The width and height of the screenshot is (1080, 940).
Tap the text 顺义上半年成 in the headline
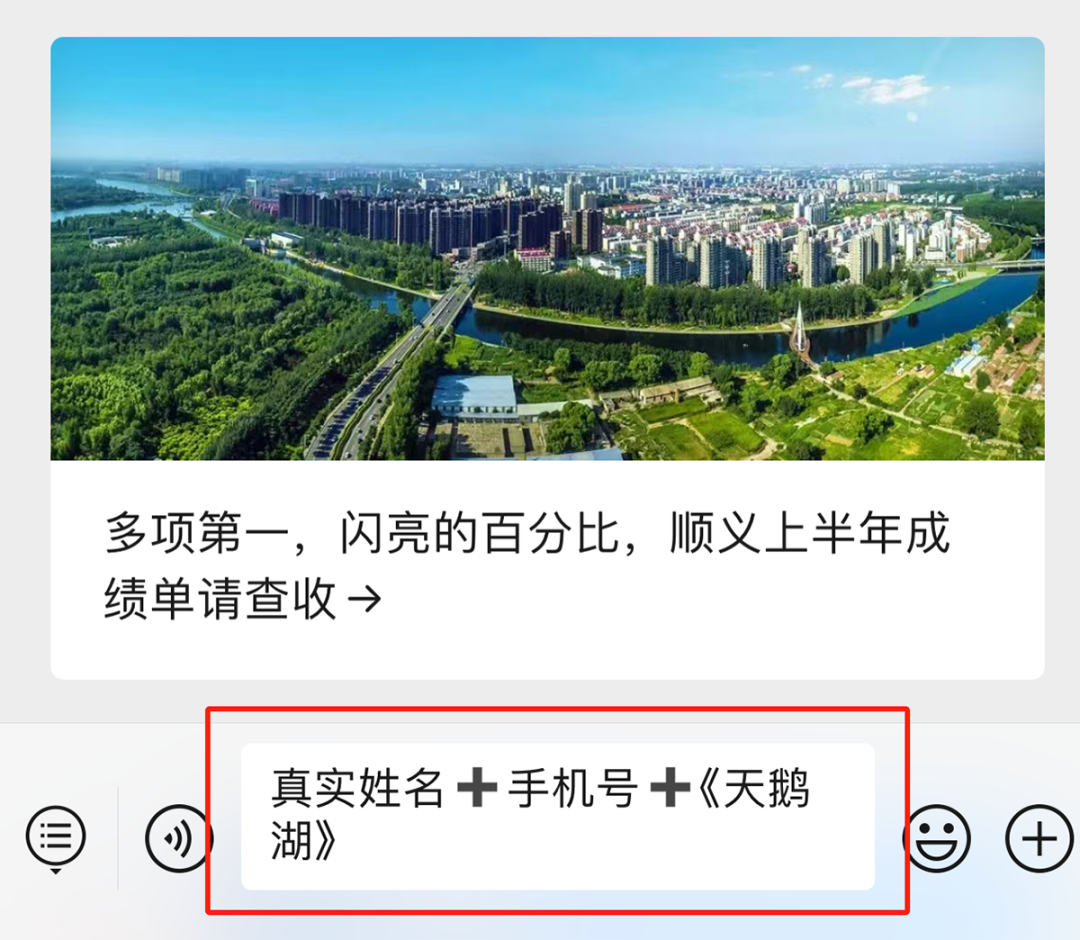coord(811,532)
